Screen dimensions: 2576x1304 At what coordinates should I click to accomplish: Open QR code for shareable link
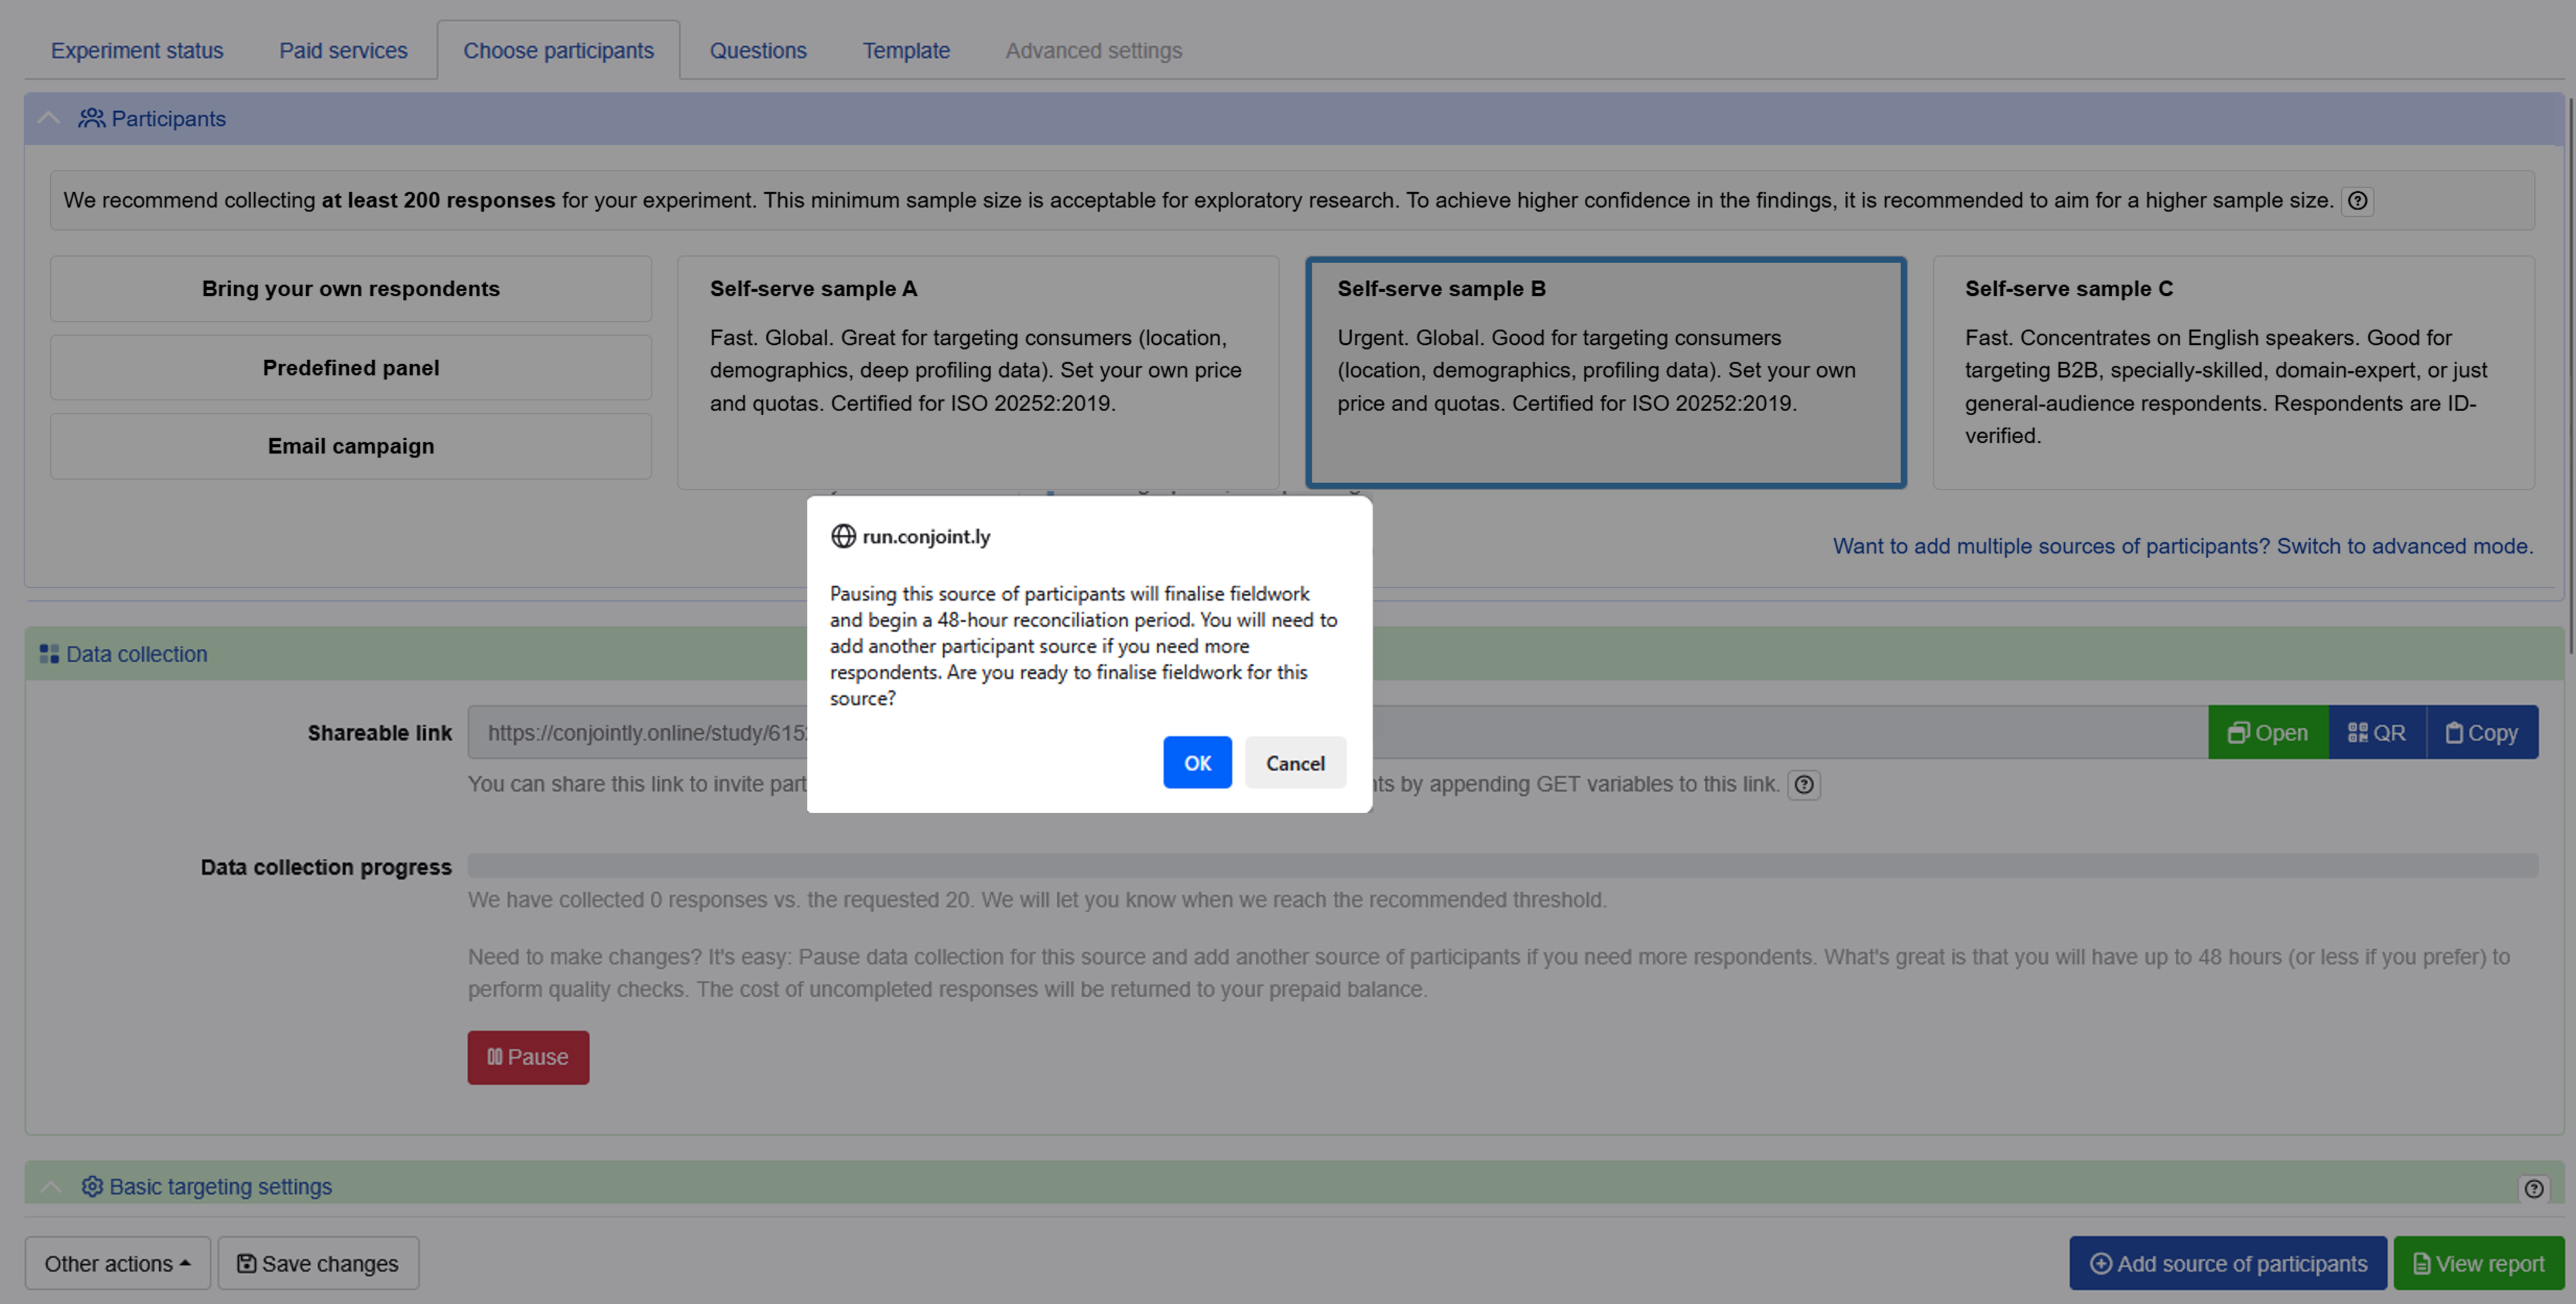point(2377,733)
